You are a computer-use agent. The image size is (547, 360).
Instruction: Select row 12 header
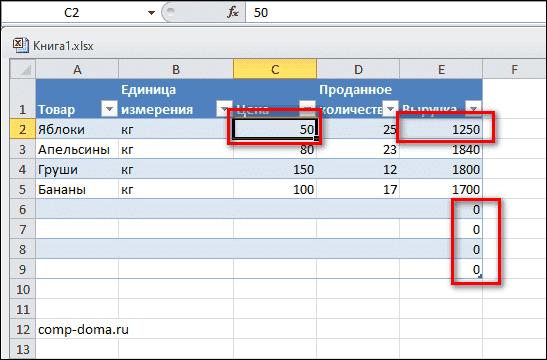(x=23, y=329)
